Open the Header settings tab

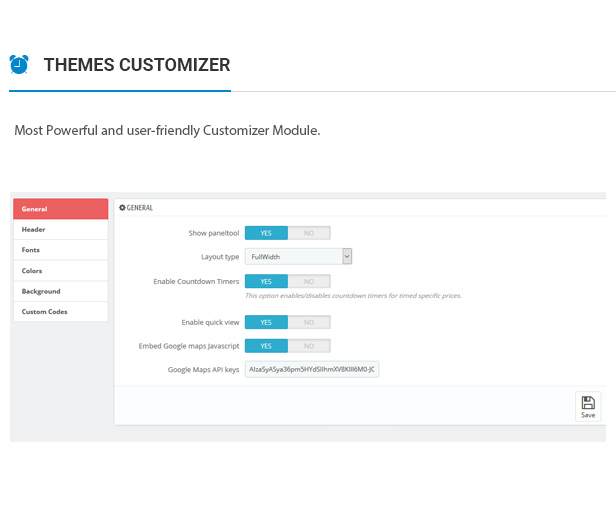coord(60,230)
